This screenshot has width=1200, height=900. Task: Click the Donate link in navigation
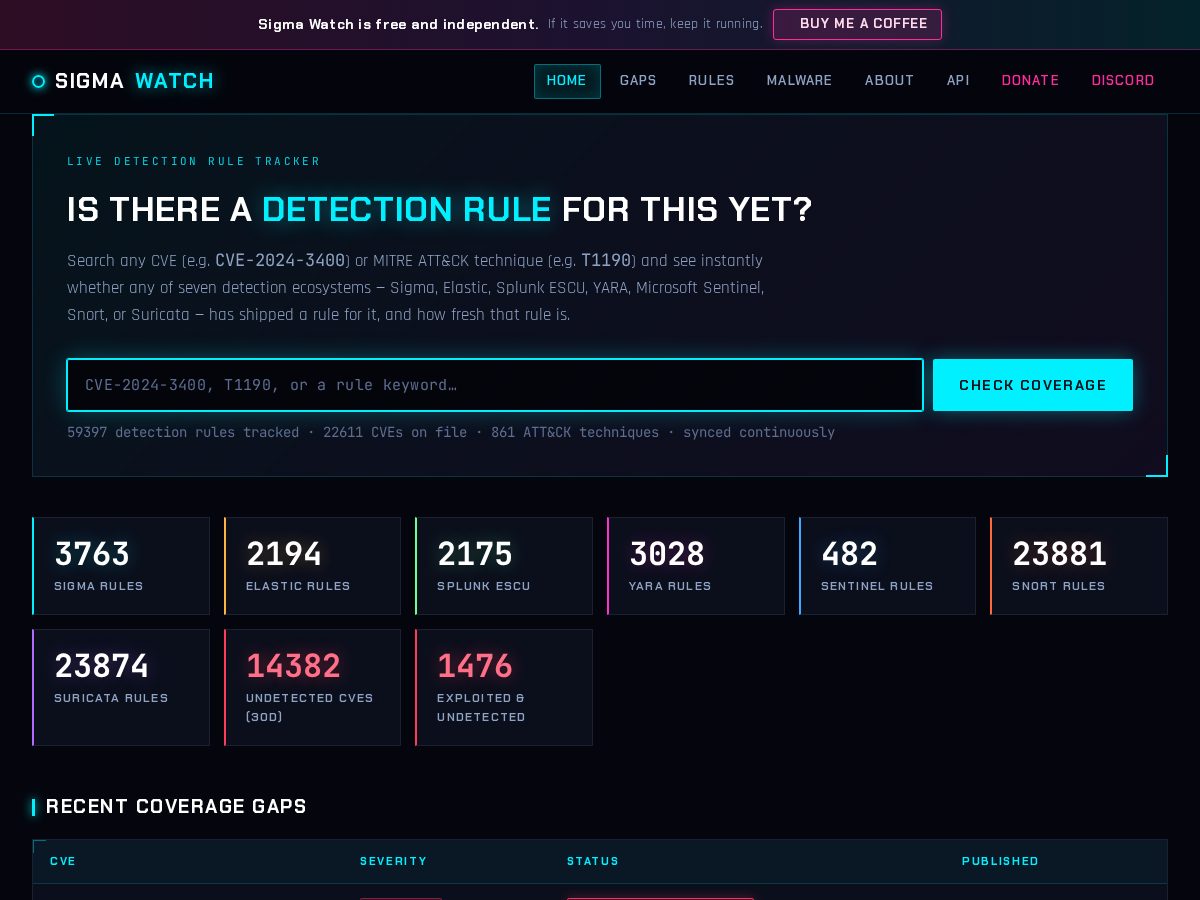1030,81
